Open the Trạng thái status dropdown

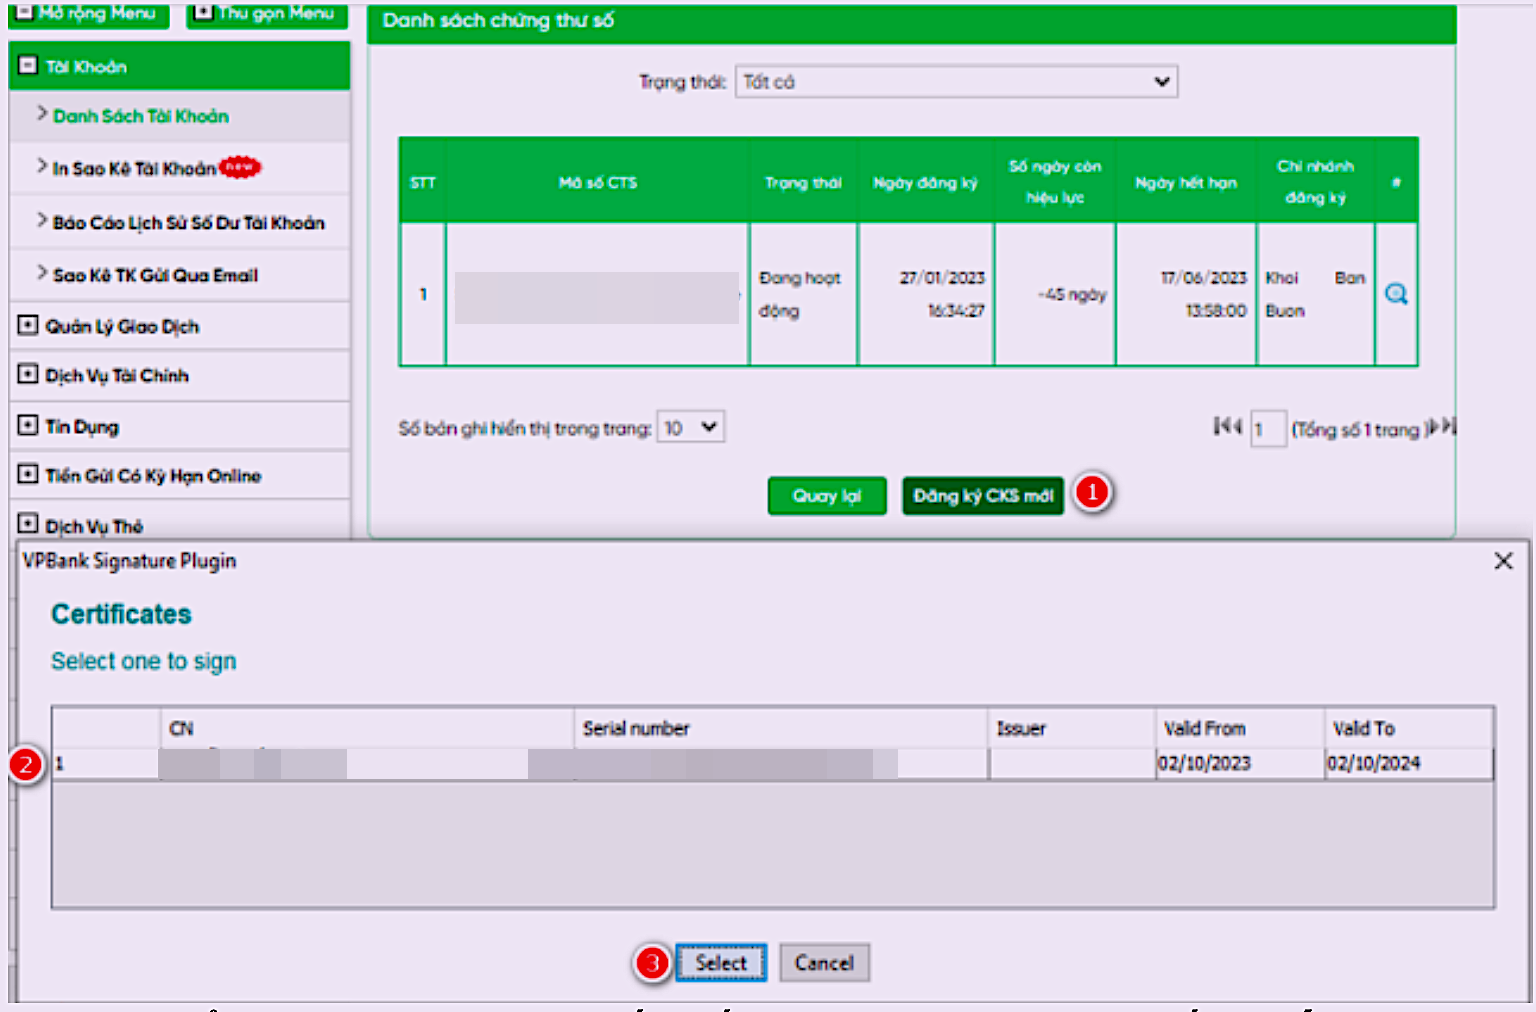click(956, 82)
